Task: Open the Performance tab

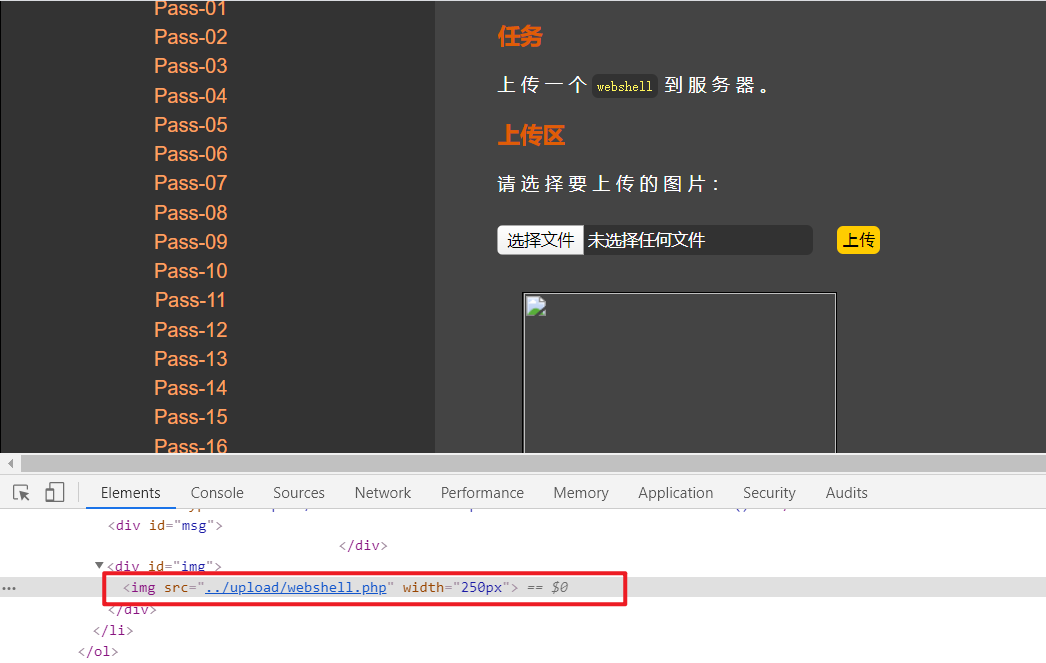Action: tap(482, 493)
